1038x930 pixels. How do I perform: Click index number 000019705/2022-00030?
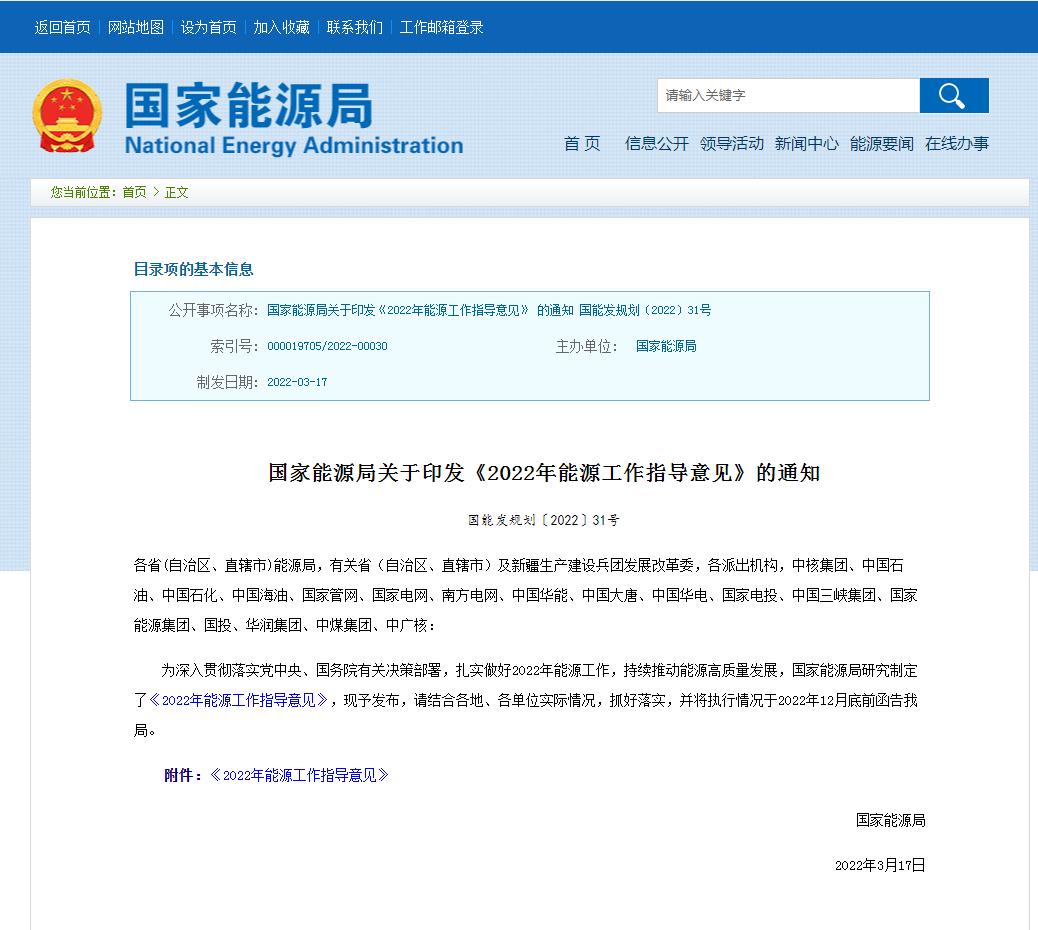point(327,346)
